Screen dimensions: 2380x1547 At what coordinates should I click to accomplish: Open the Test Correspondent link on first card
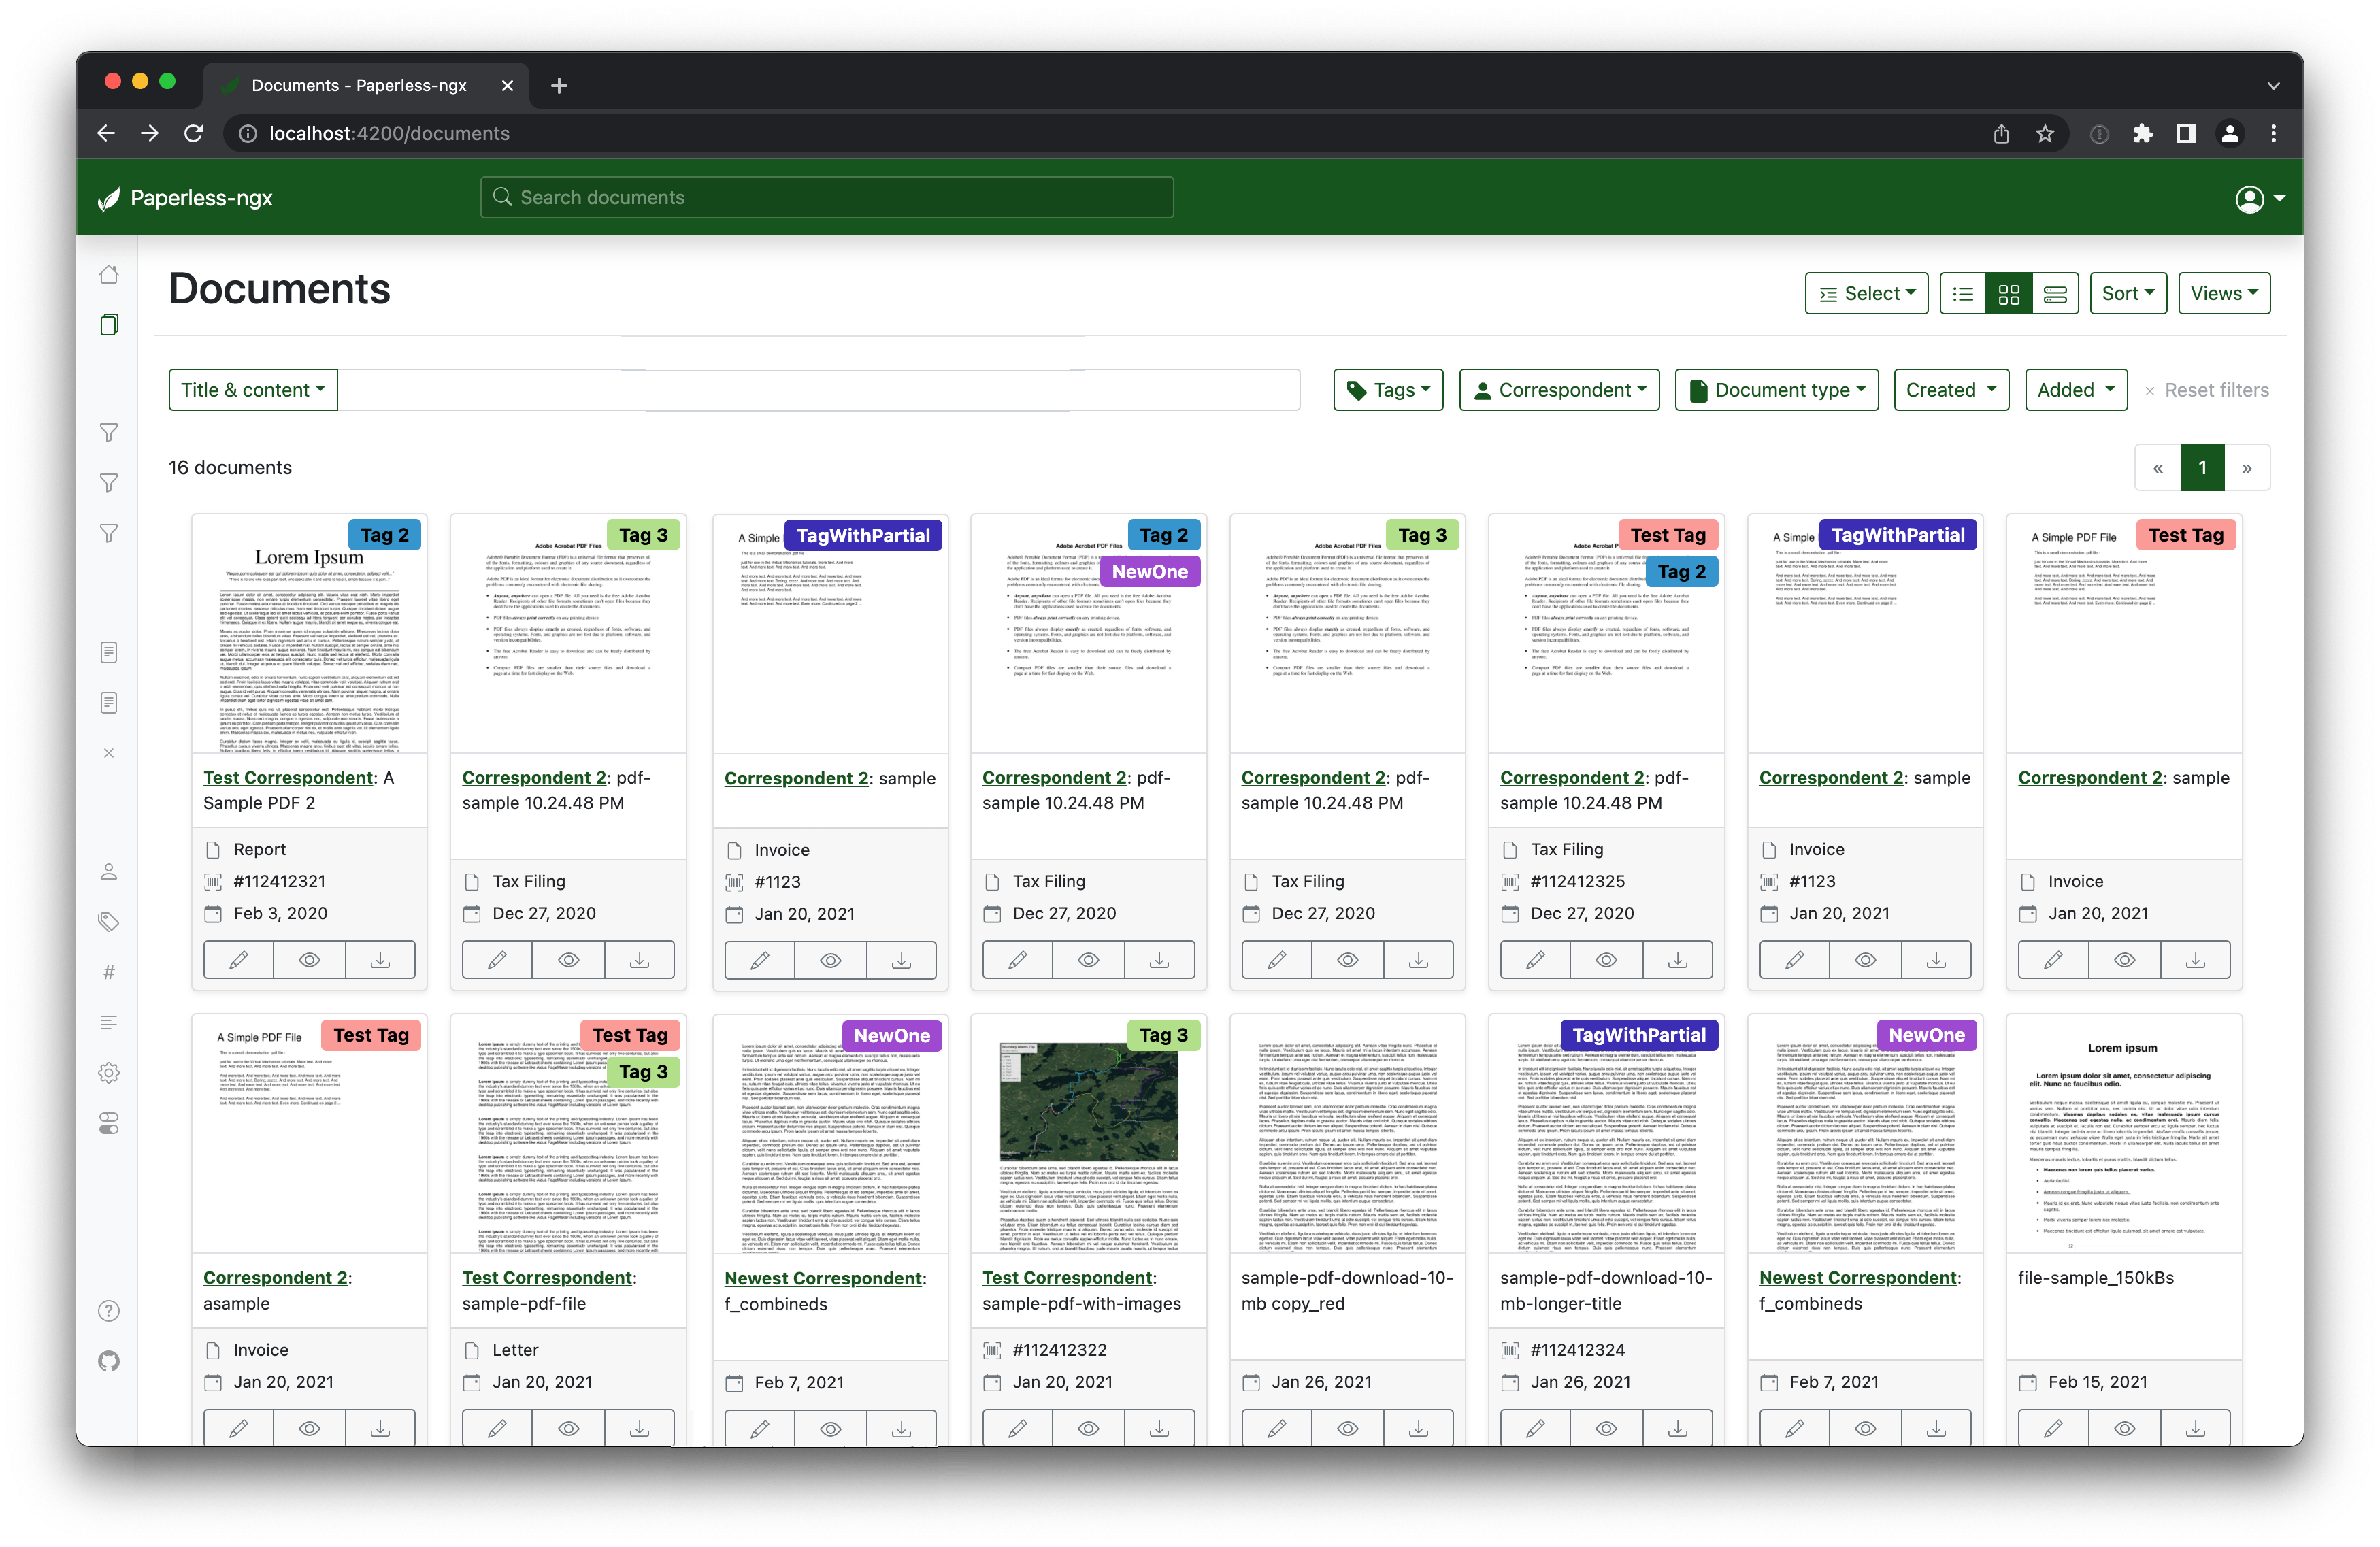tap(289, 777)
